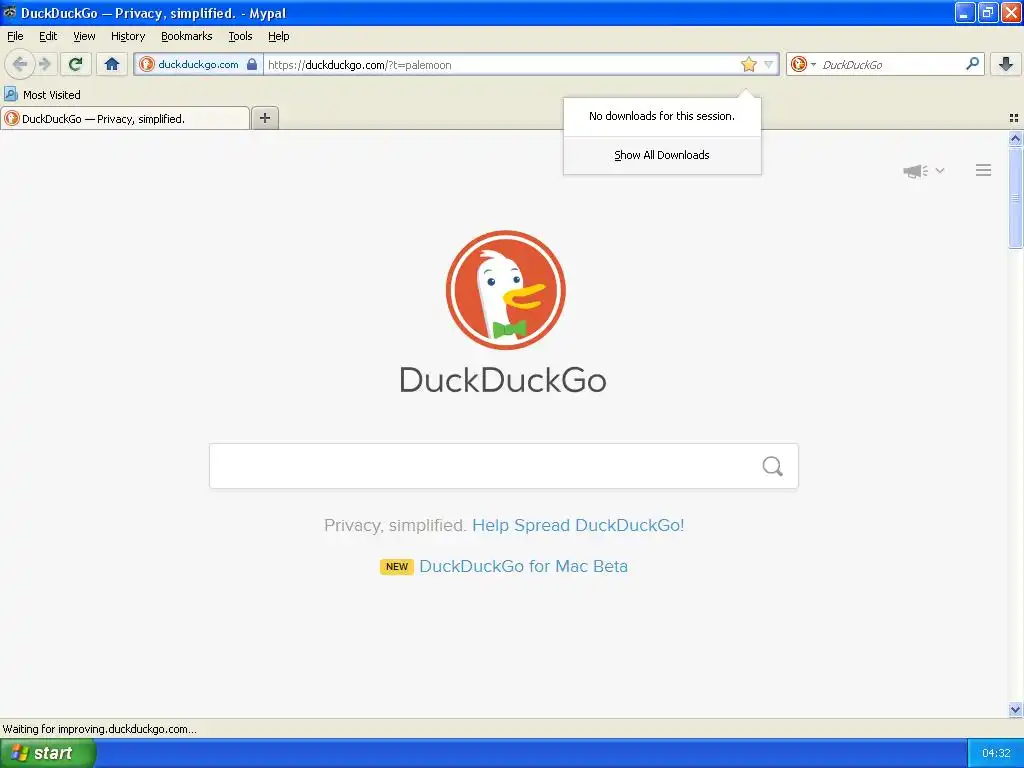Expand the chevron next to the megaphone

tap(940, 170)
